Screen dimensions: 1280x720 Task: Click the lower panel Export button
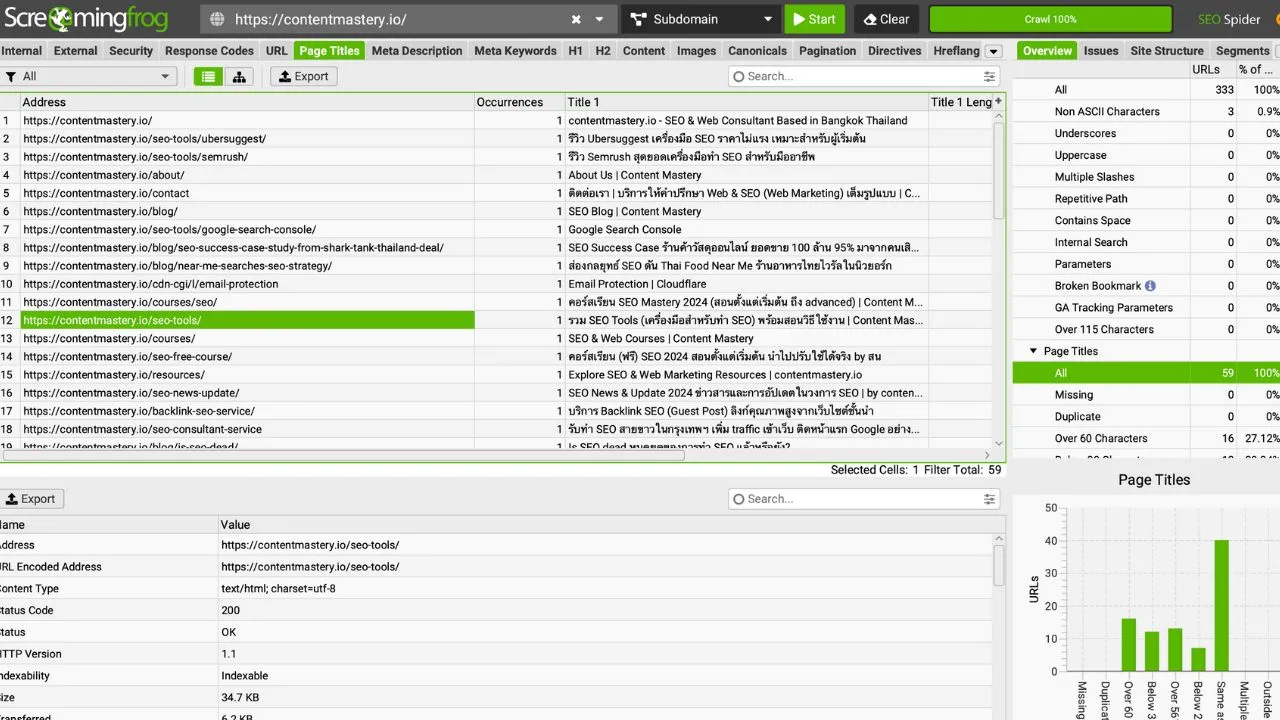pos(31,499)
